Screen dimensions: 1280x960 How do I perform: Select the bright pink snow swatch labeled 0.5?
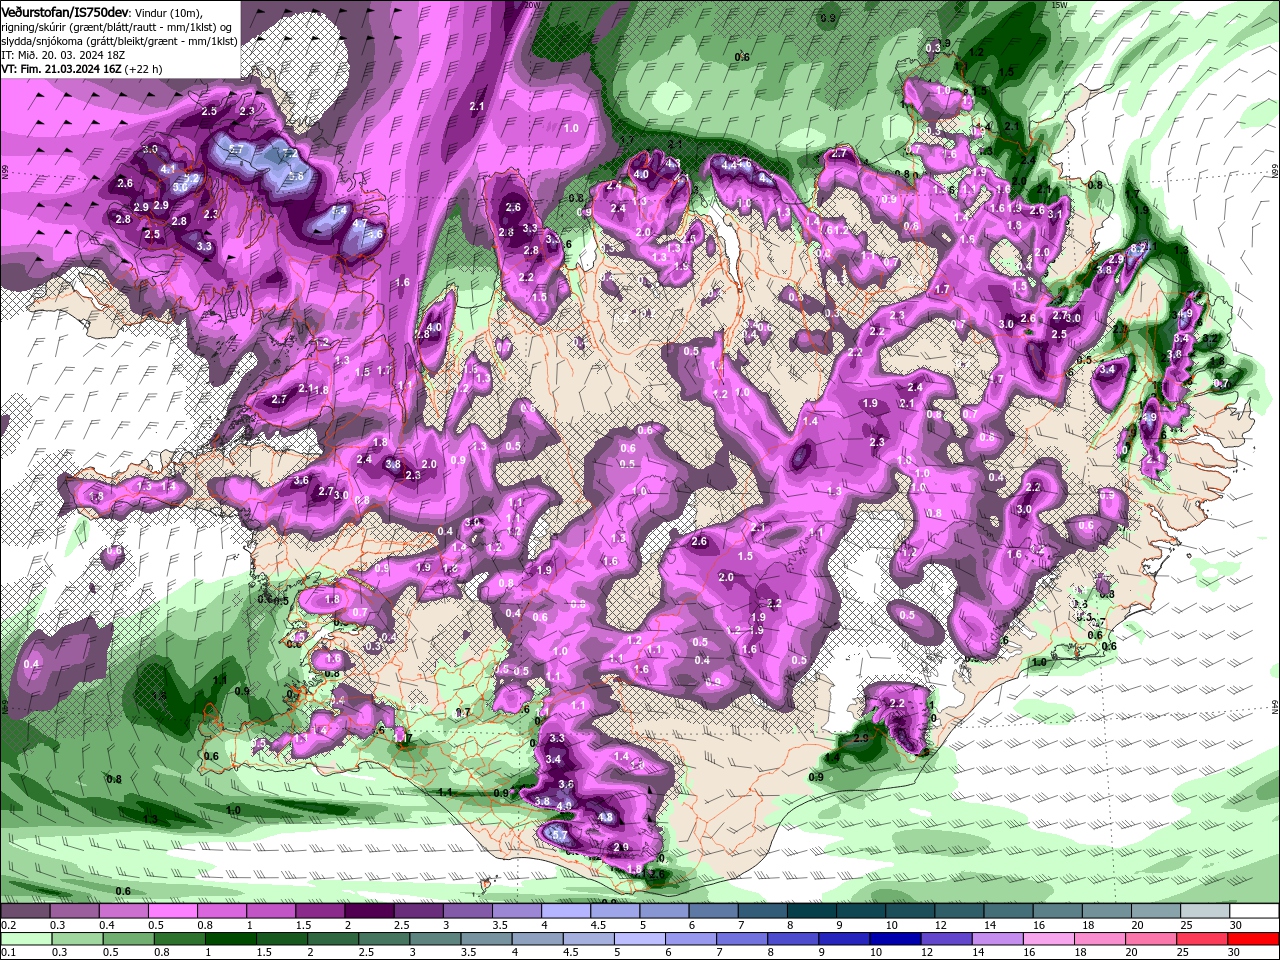point(172,911)
